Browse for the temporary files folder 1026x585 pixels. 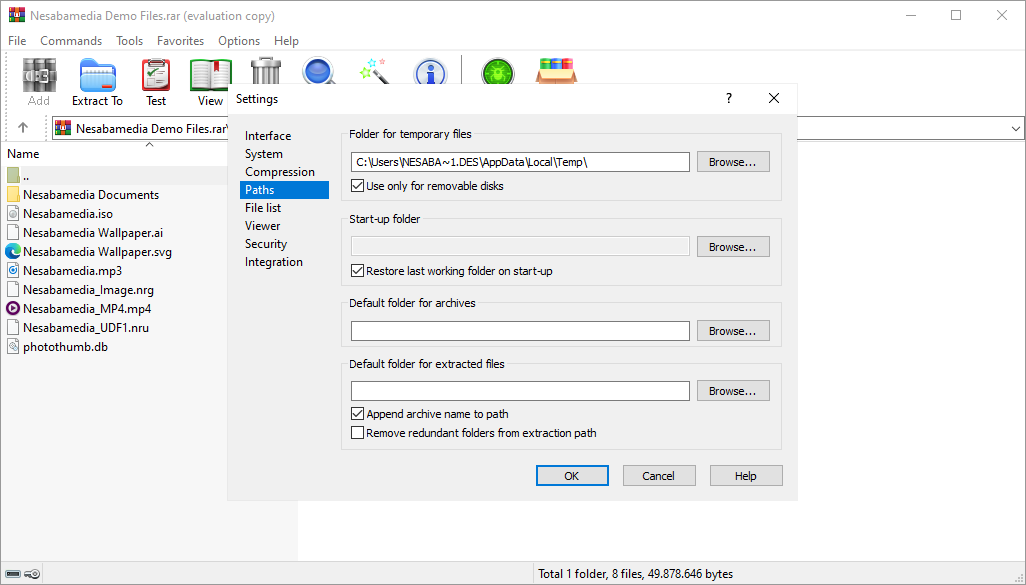click(x=739, y=162)
